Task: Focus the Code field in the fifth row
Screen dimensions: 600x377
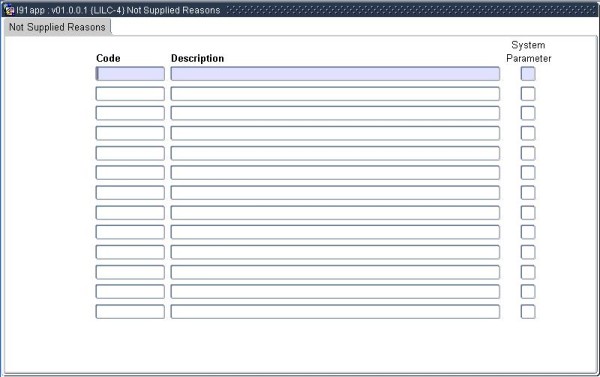Action: (130, 153)
